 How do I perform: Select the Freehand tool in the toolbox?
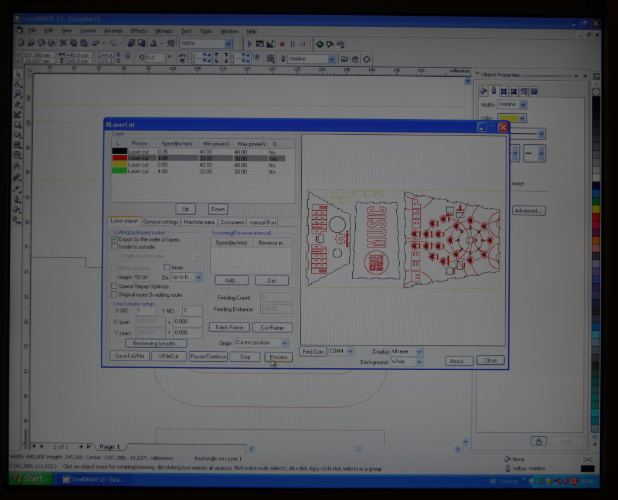[x=18, y=105]
